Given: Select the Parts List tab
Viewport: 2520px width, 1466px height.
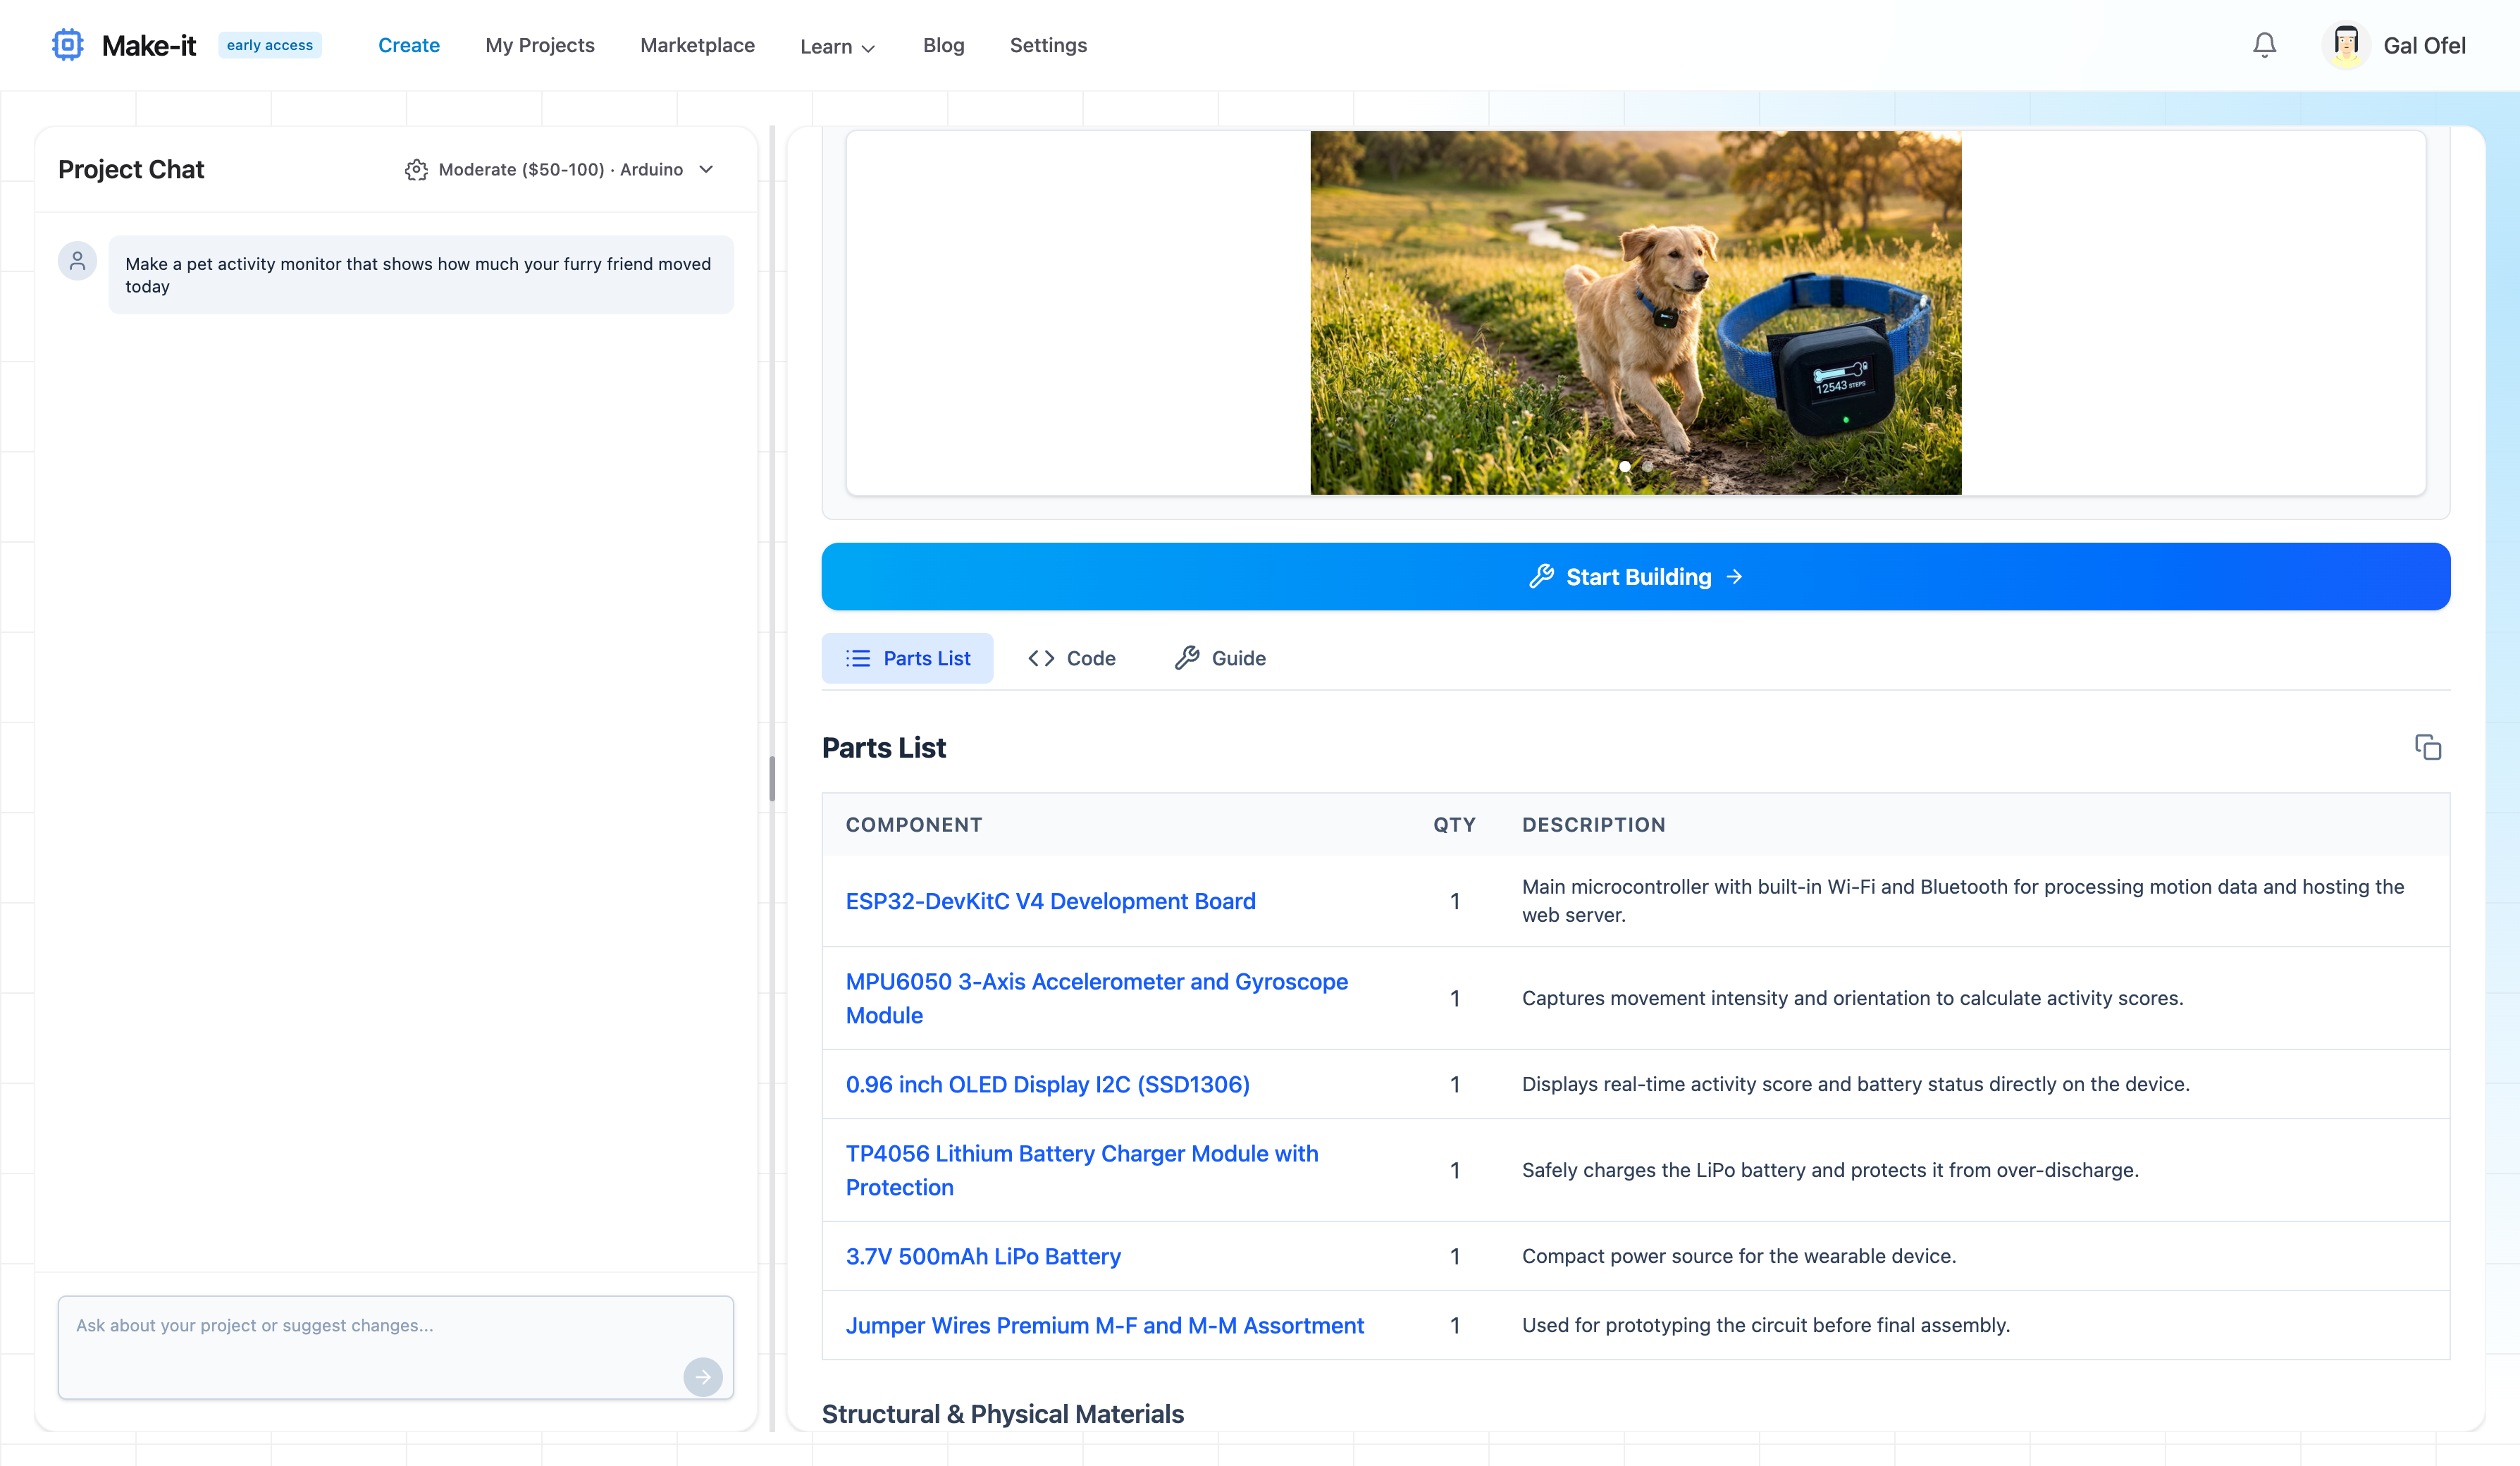Looking at the screenshot, I should (x=907, y=658).
